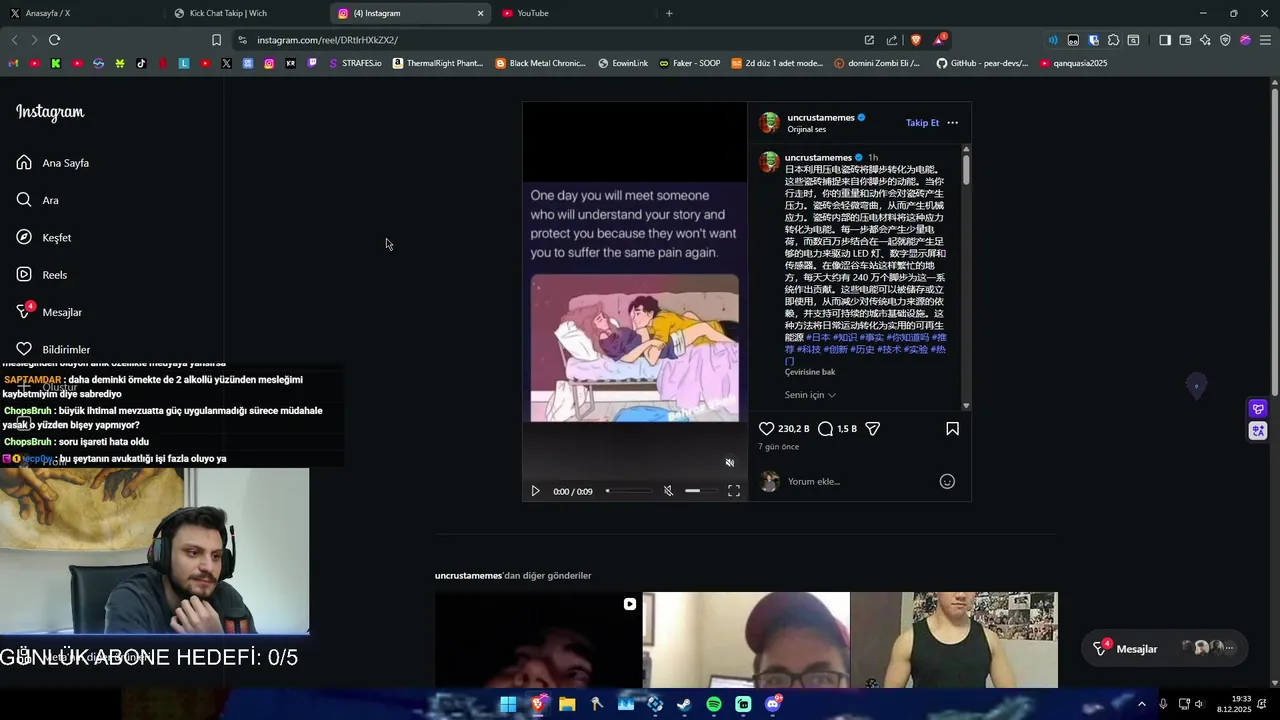
Task: Click the Yorum ekle comment field
Action: tap(860, 481)
